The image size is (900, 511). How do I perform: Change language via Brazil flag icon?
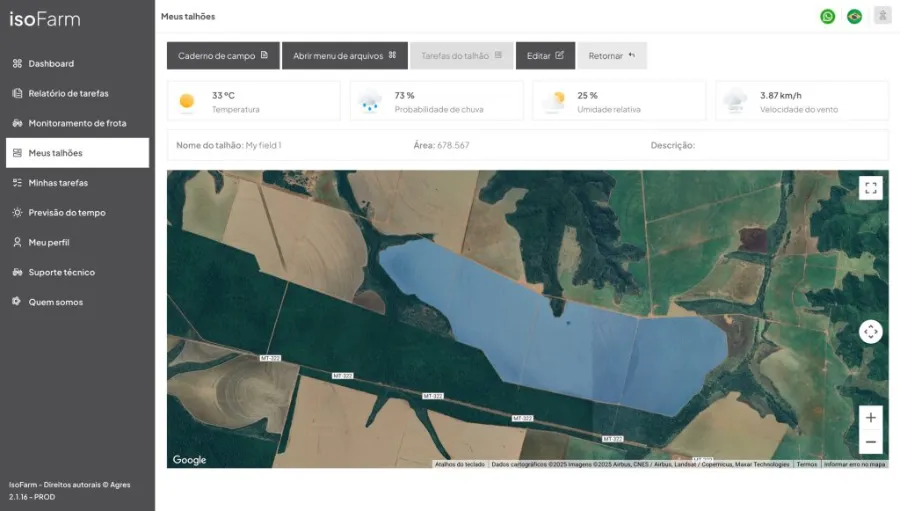854,17
